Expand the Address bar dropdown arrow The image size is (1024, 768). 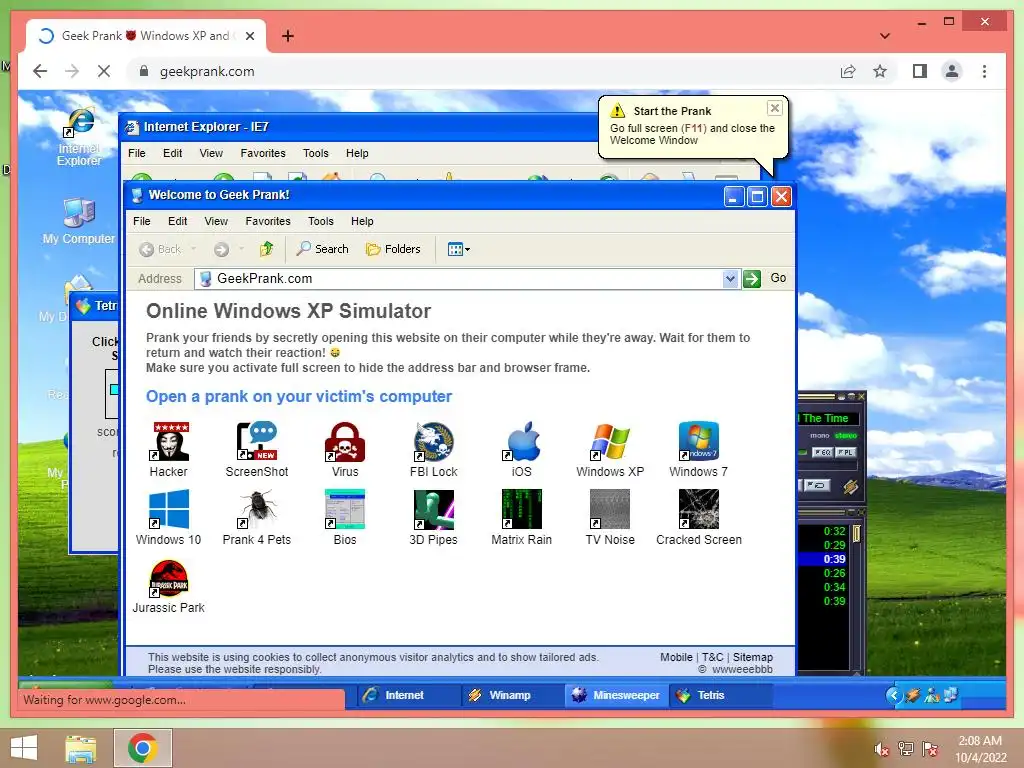pos(730,279)
